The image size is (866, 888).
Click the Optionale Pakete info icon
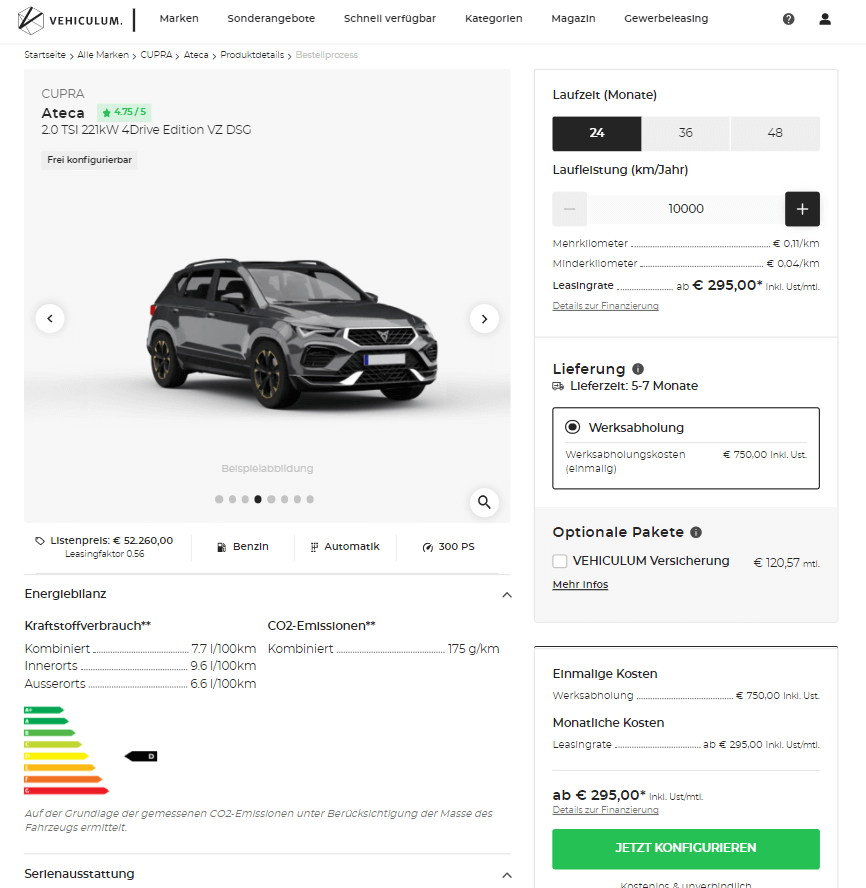(x=696, y=532)
